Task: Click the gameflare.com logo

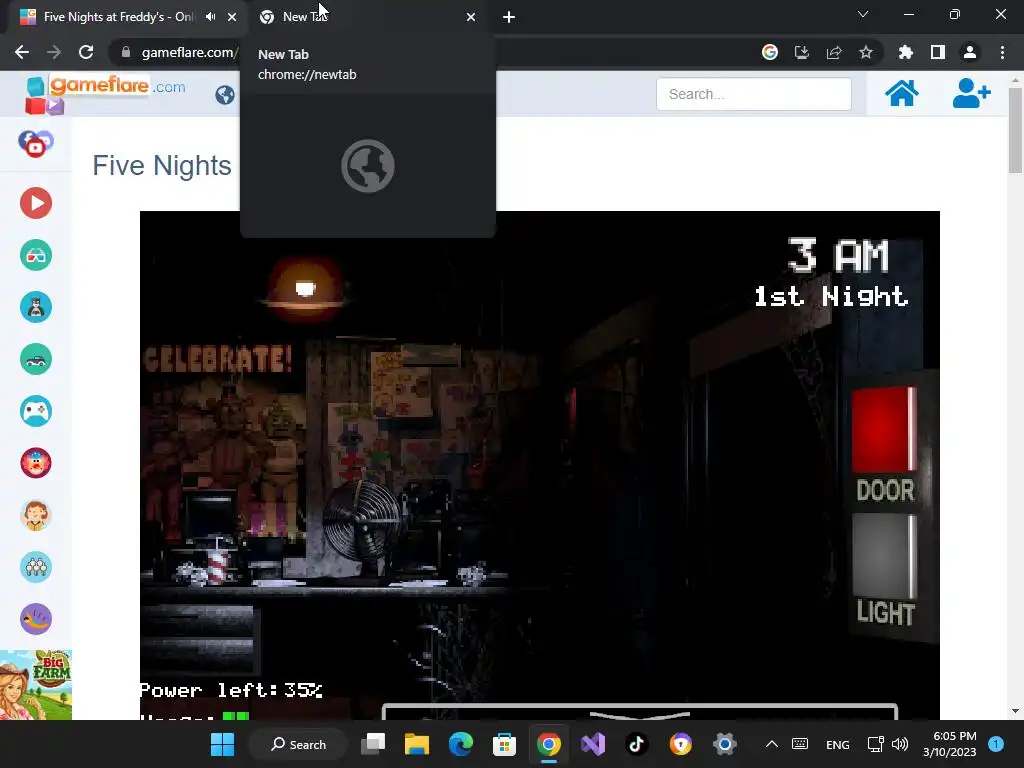Action: pyautogui.click(x=105, y=94)
